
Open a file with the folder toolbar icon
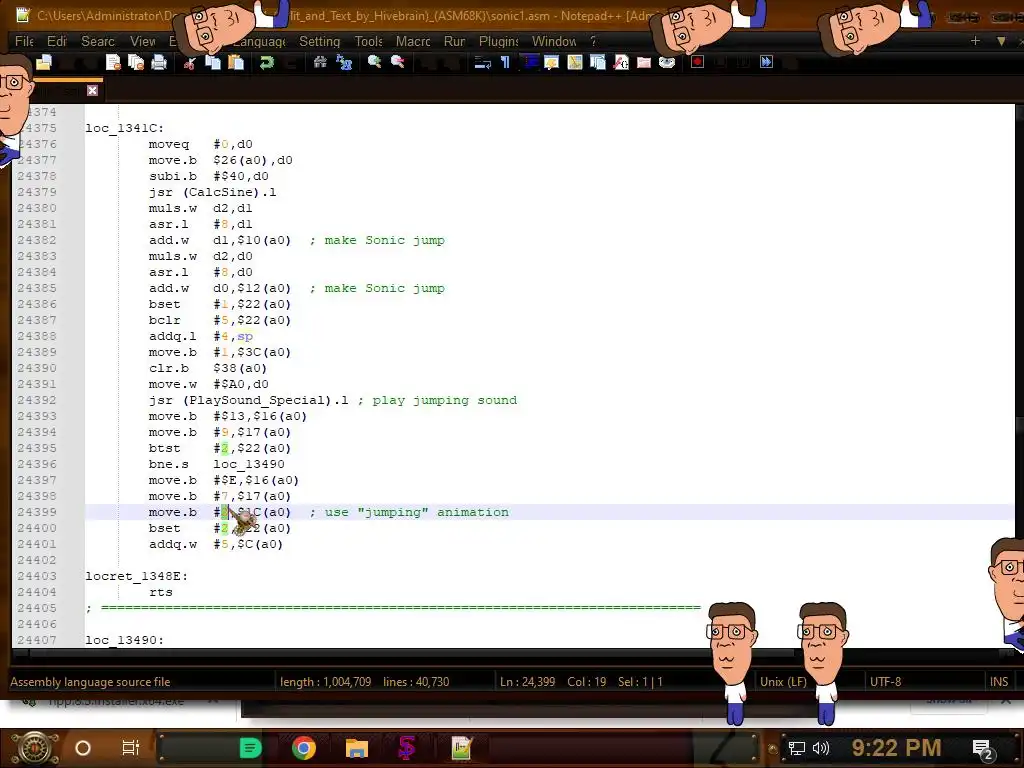click(x=44, y=63)
